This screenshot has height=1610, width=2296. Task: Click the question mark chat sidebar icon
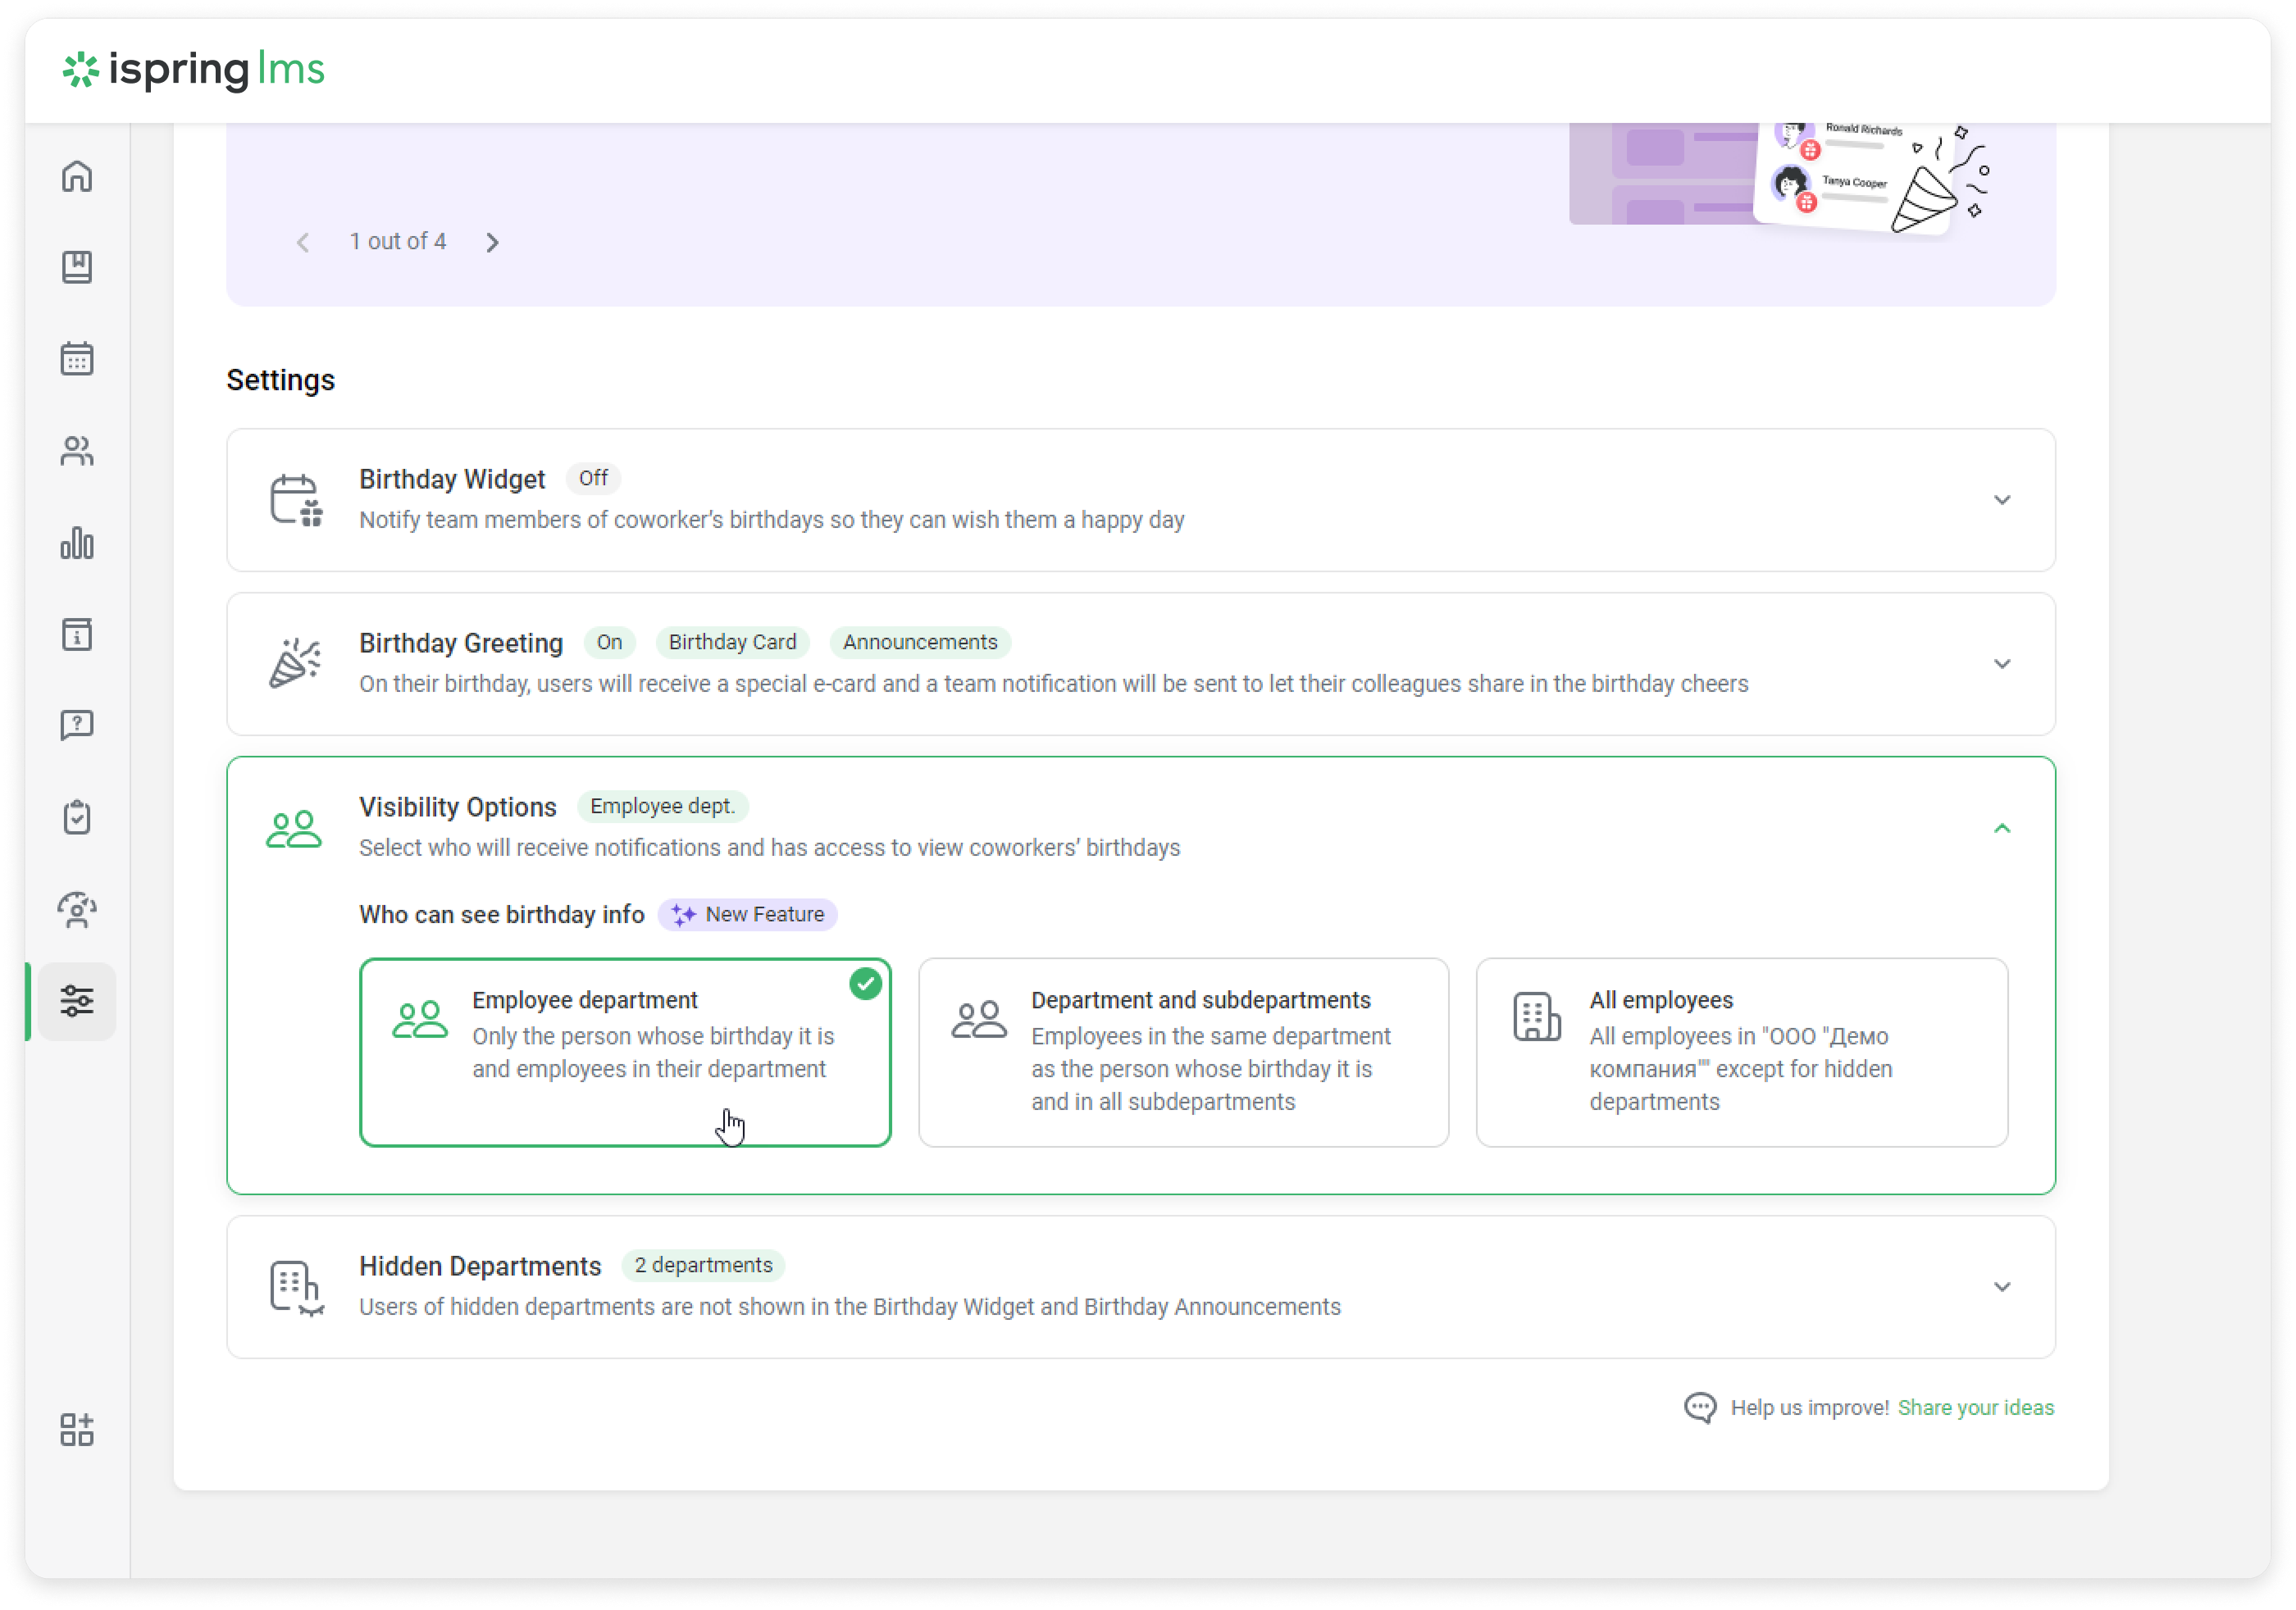click(77, 725)
